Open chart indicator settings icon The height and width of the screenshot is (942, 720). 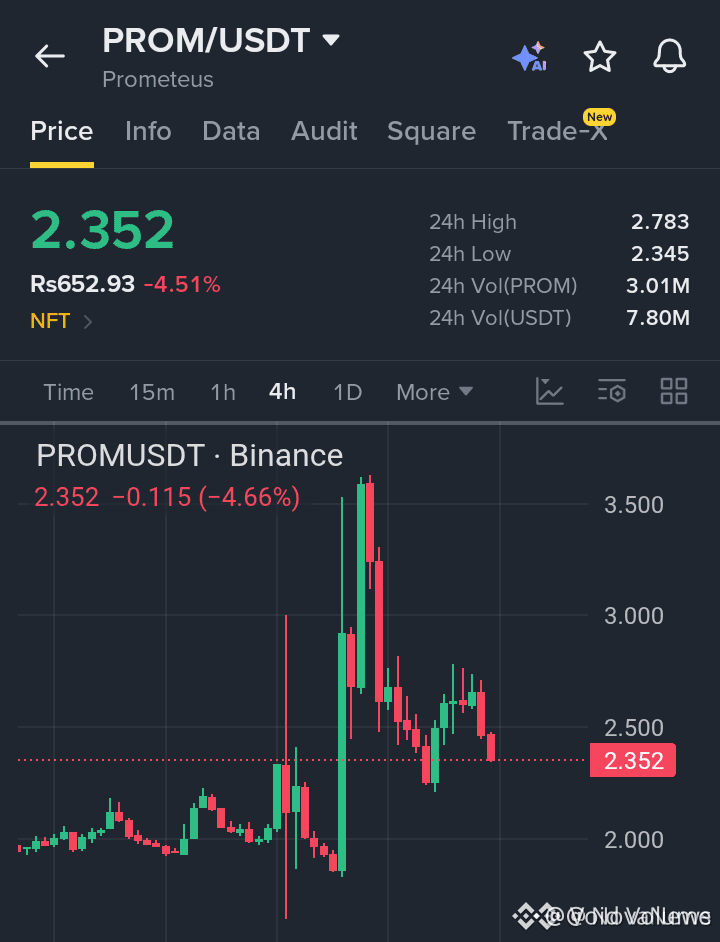click(x=612, y=392)
